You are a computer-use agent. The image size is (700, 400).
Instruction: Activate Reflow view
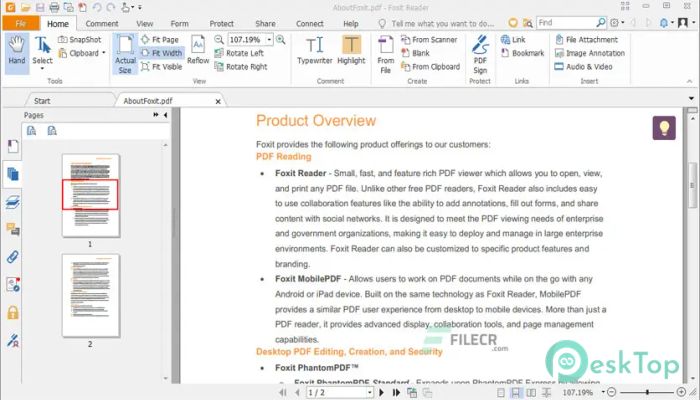click(x=198, y=50)
